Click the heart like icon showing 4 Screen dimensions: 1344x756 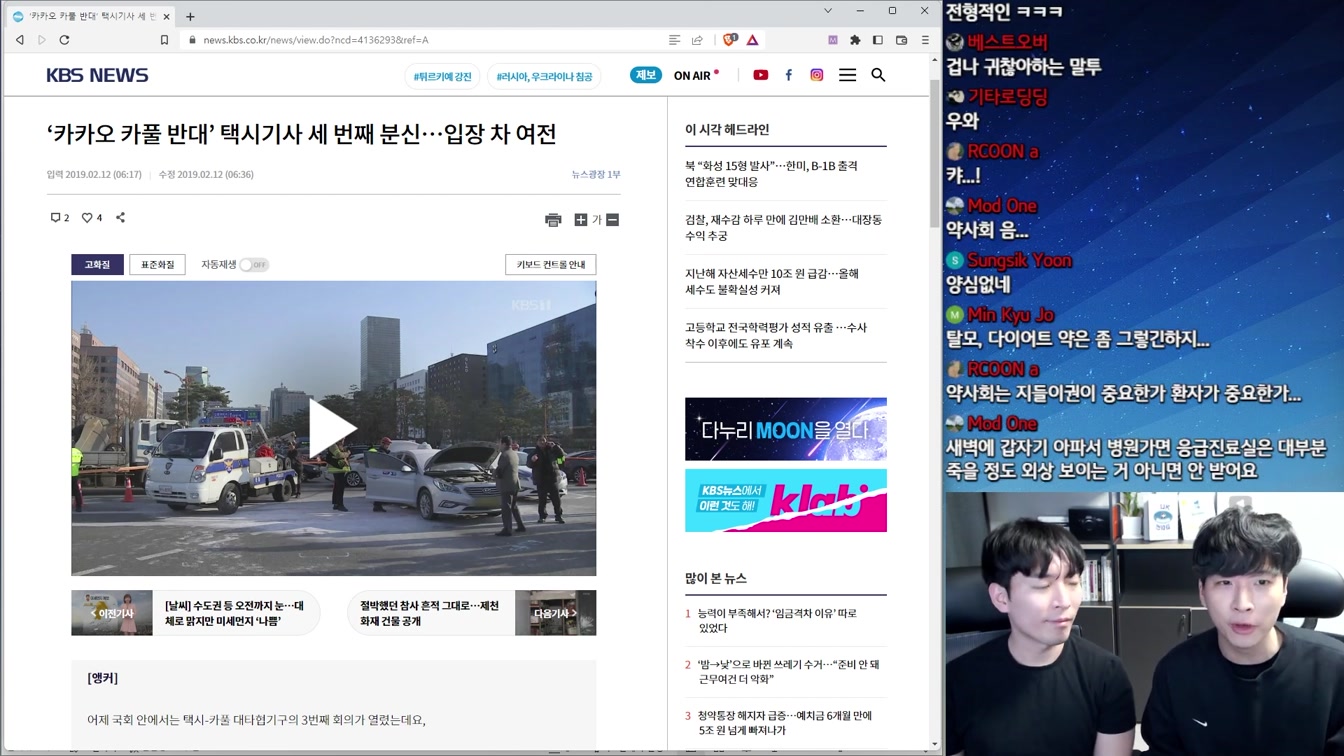(91, 218)
